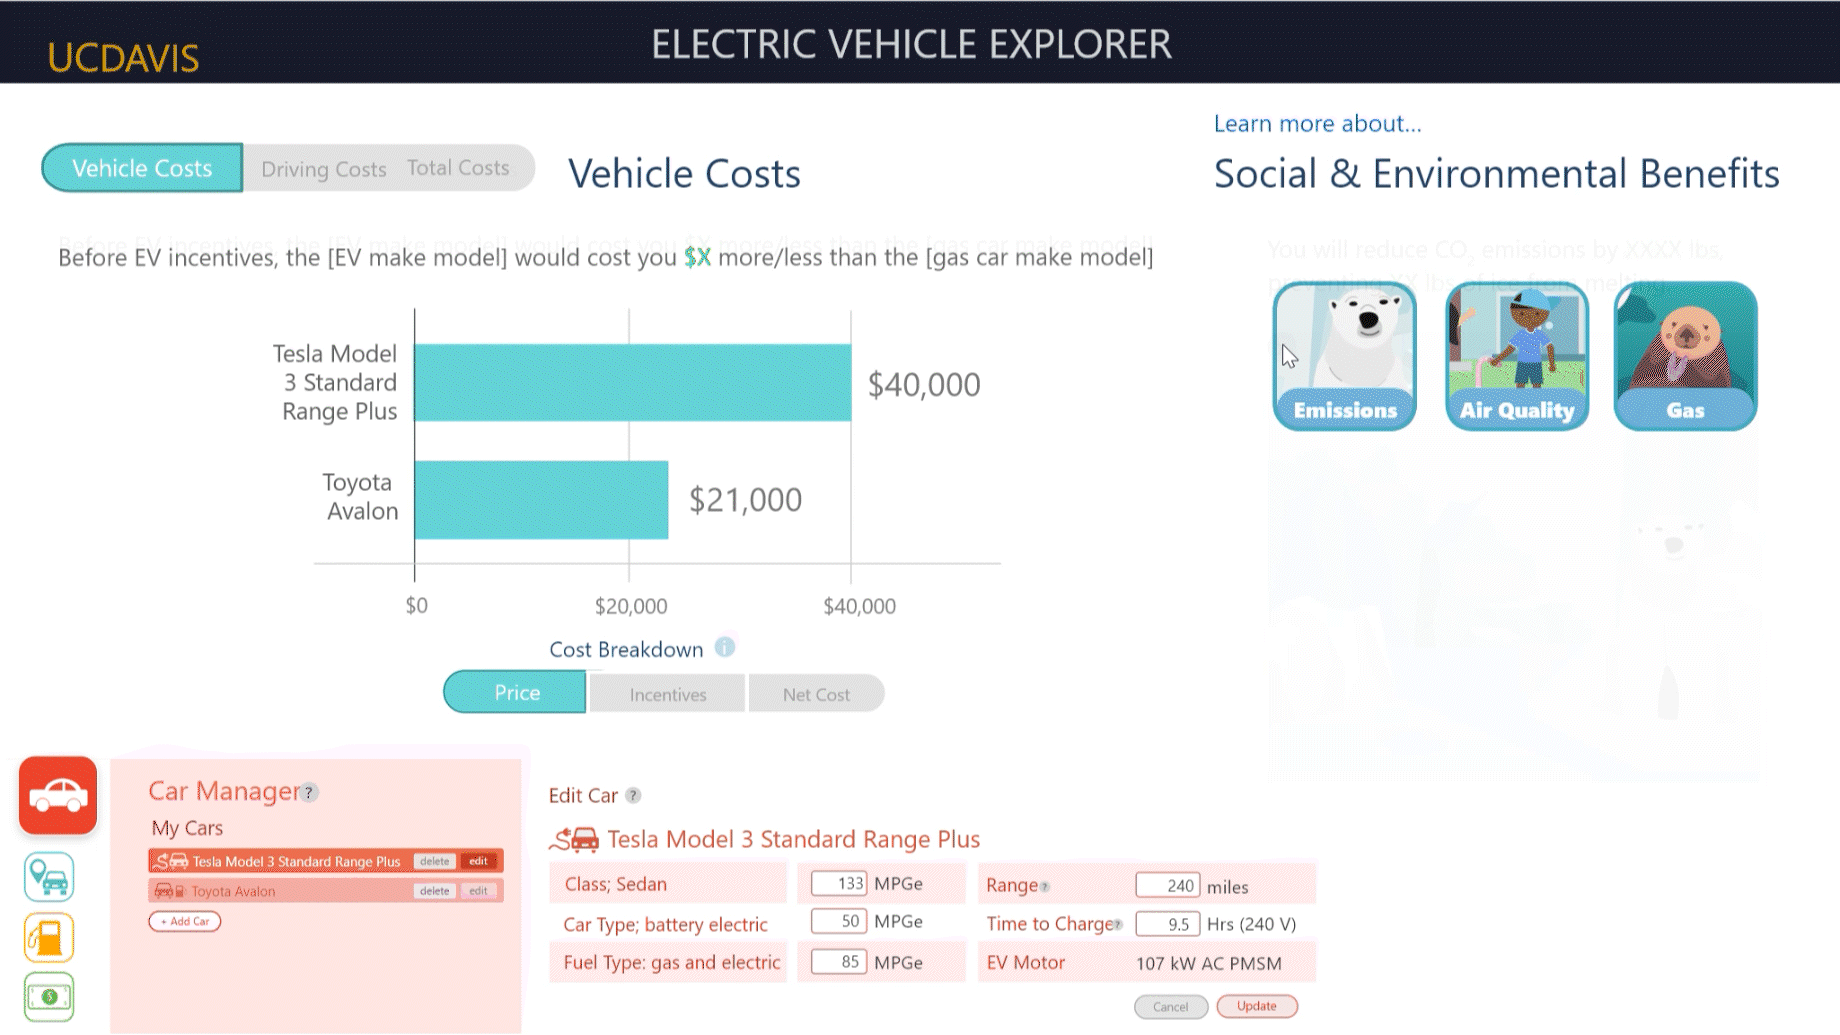Select Tesla Model 3 Standard Range Plus row
This screenshot has height=1035, width=1840.
point(326,861)
